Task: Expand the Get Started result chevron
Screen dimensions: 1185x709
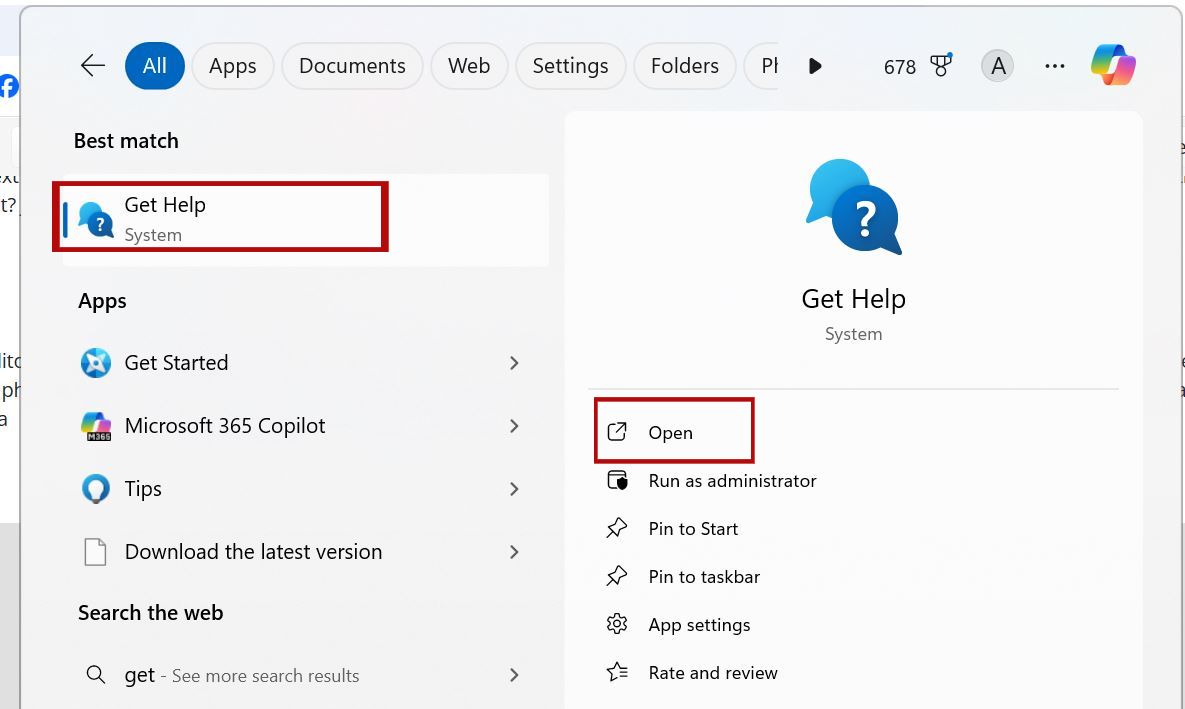Action: 514,363
